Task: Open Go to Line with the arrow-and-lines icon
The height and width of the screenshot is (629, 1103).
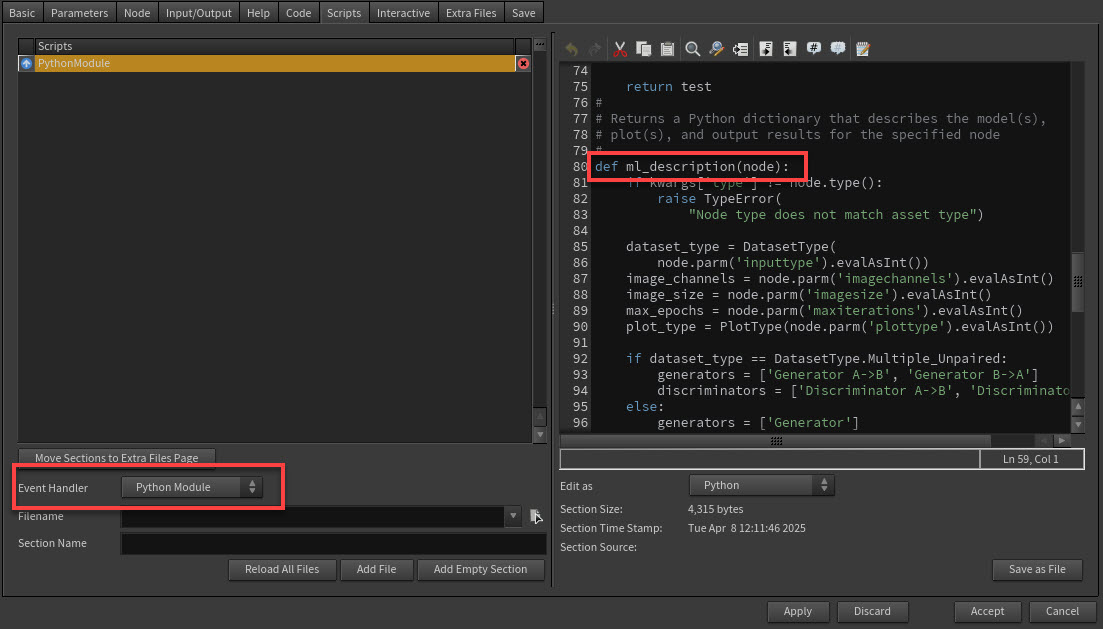Action: [740, 49]
